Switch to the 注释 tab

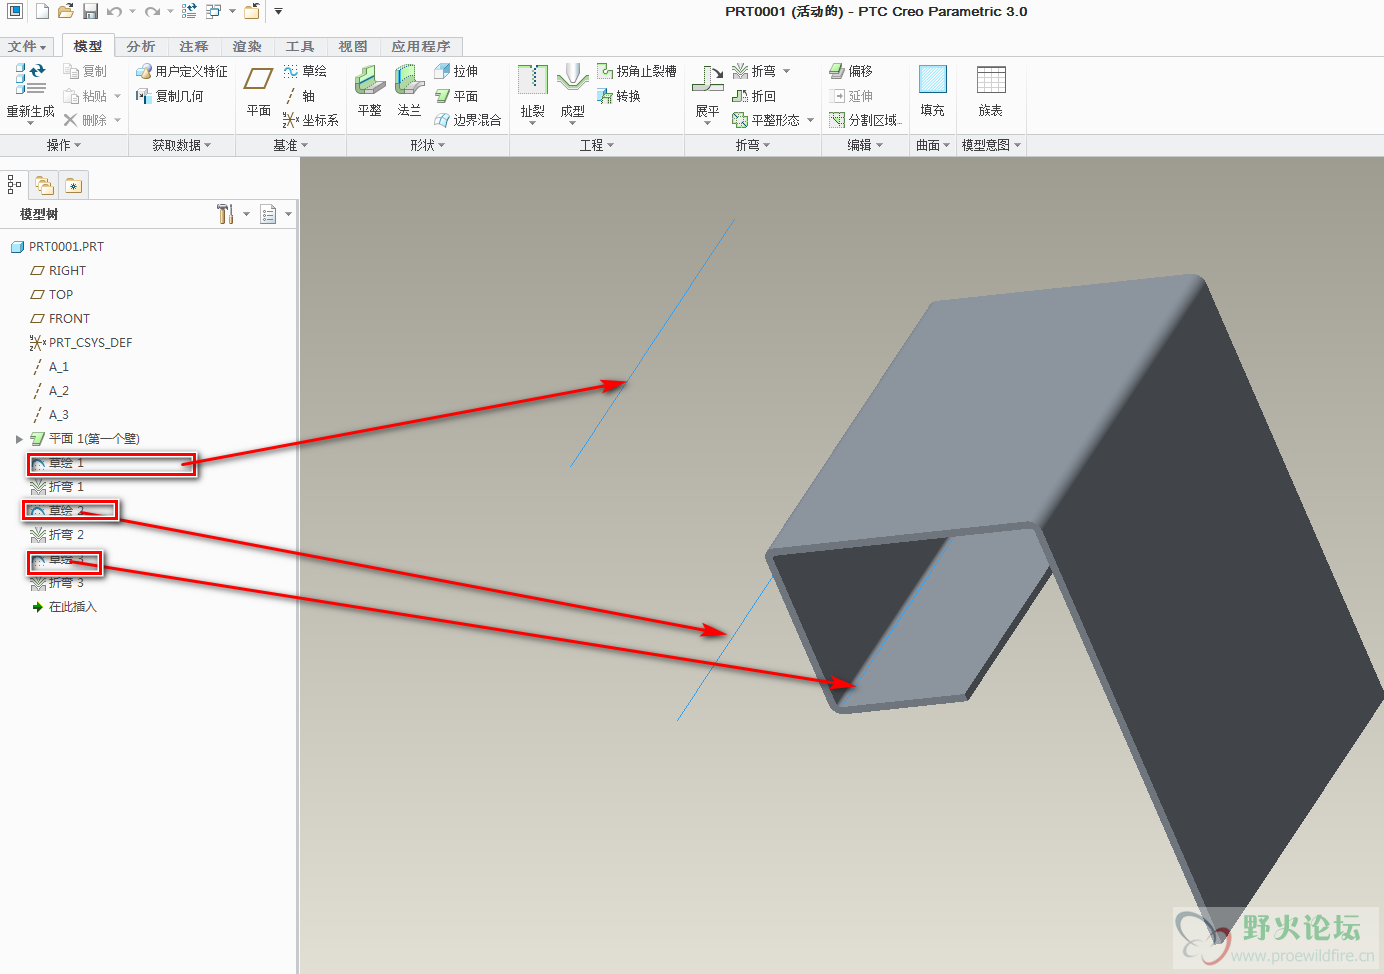click(194, 47)
